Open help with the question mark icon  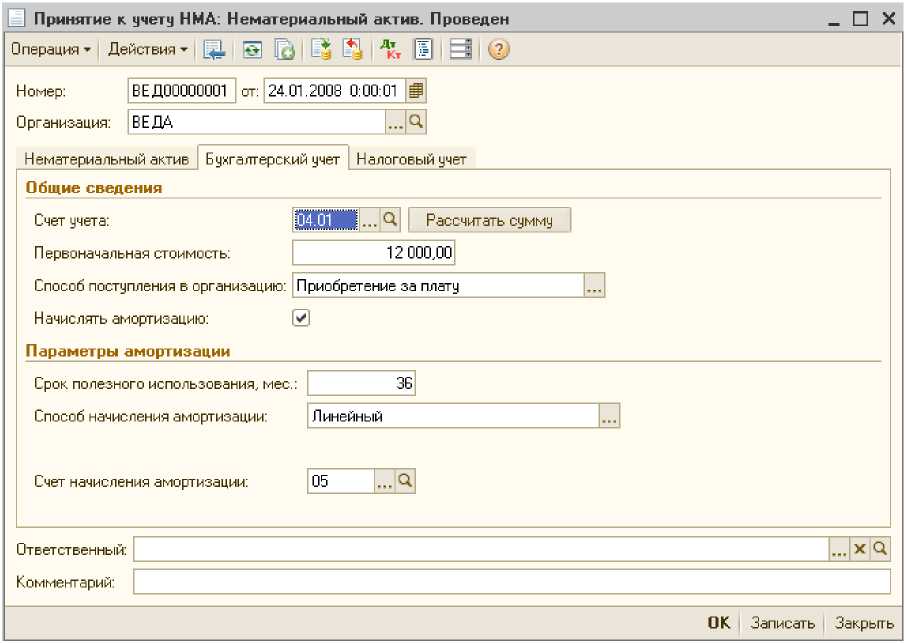pyautogui.click(x=499, y=49)
